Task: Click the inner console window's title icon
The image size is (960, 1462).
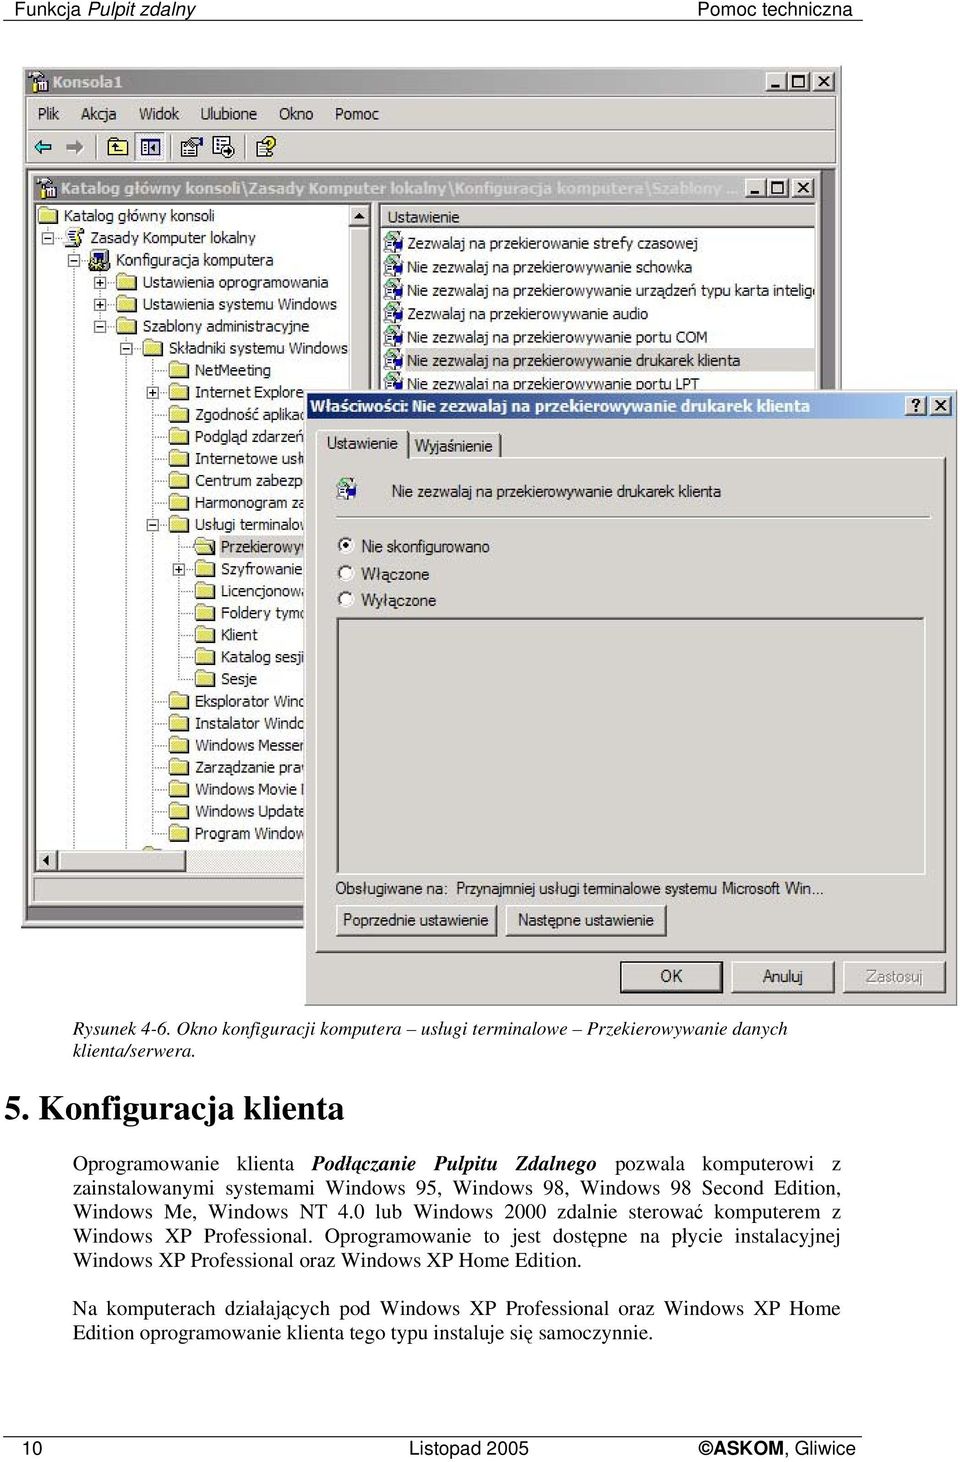Action: pyautogui.click(x=46, y=188)
